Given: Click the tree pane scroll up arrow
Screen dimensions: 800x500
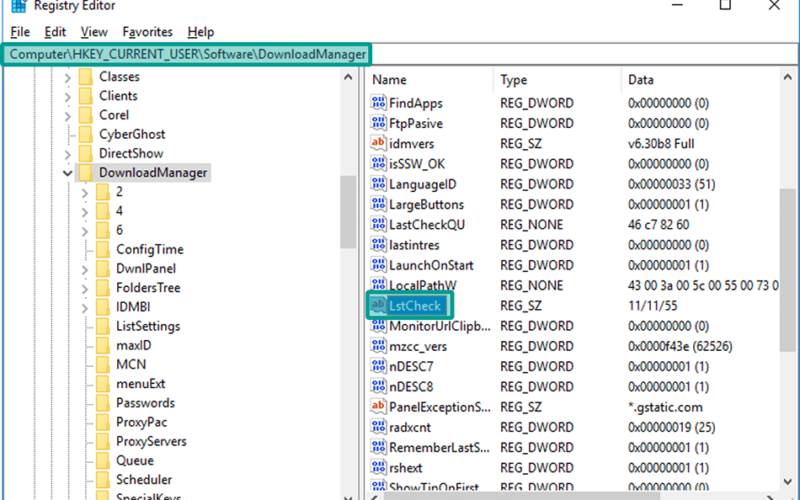Looking at the screenshot, I should (x=348, y=78).
